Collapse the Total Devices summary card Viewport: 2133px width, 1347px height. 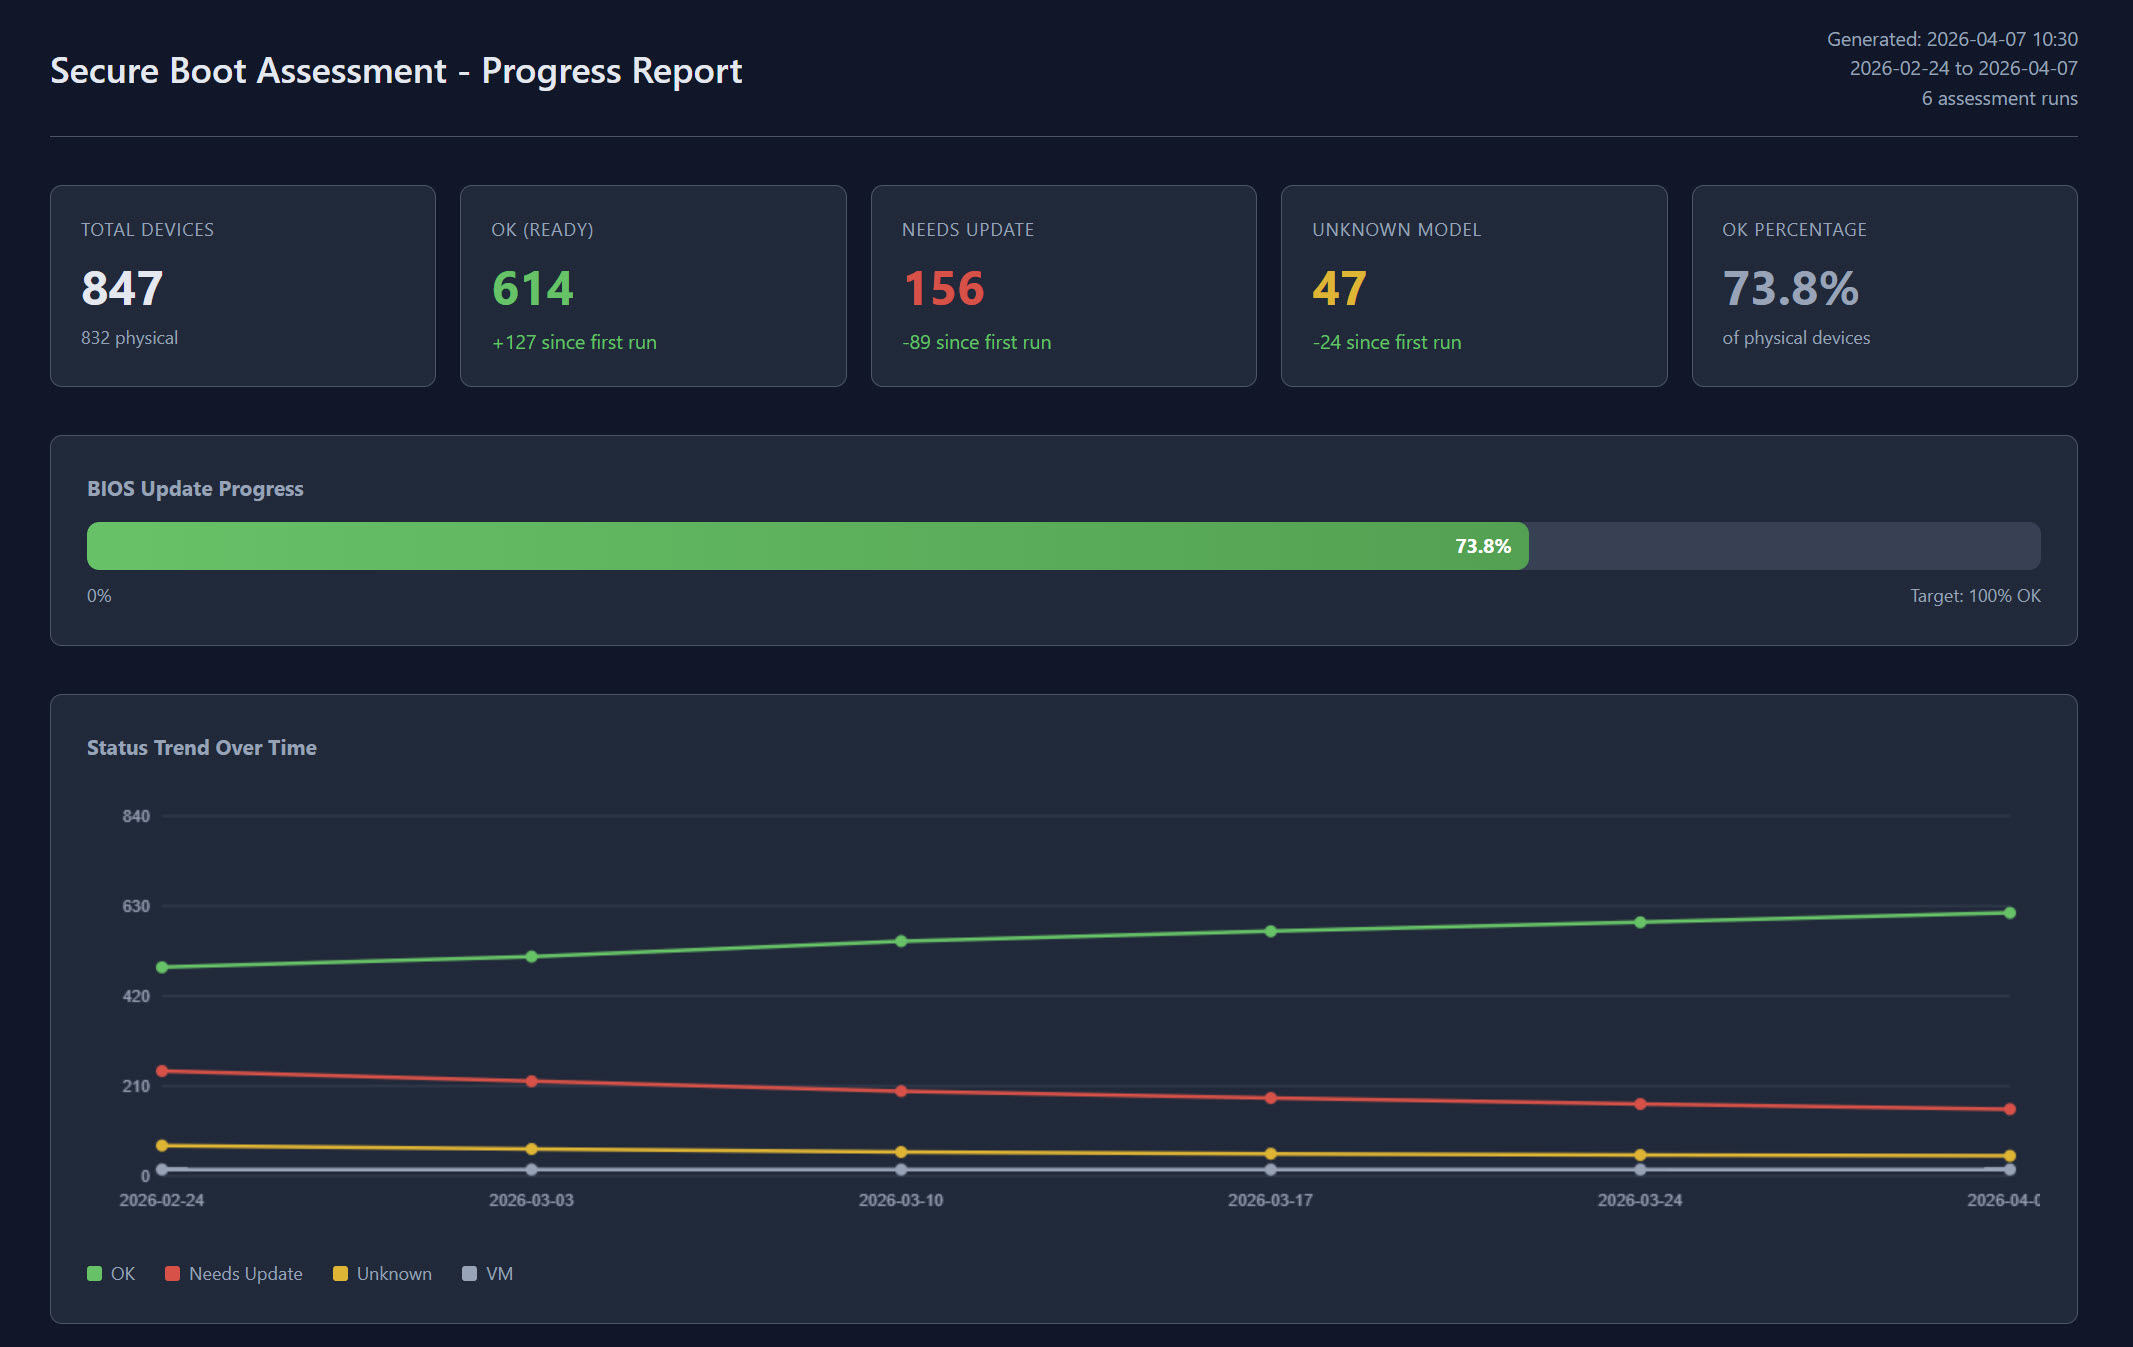pyautogui.click(x=242, y=286)
